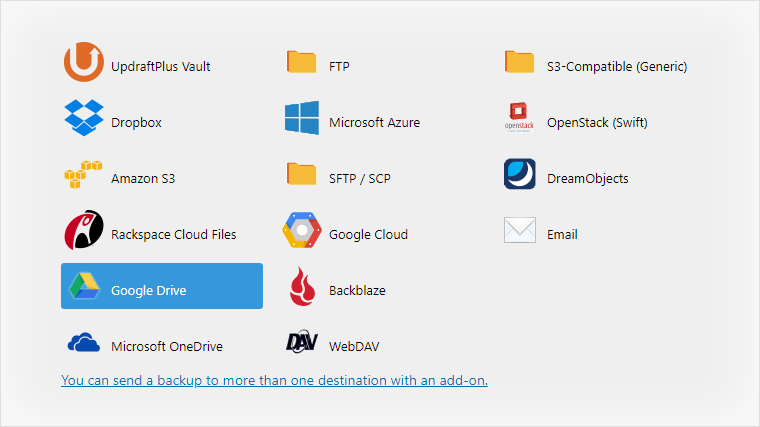760x427 pixels.
Task: Click the Google Cloud hexagon icon
Action: click(x=302, y=230)
